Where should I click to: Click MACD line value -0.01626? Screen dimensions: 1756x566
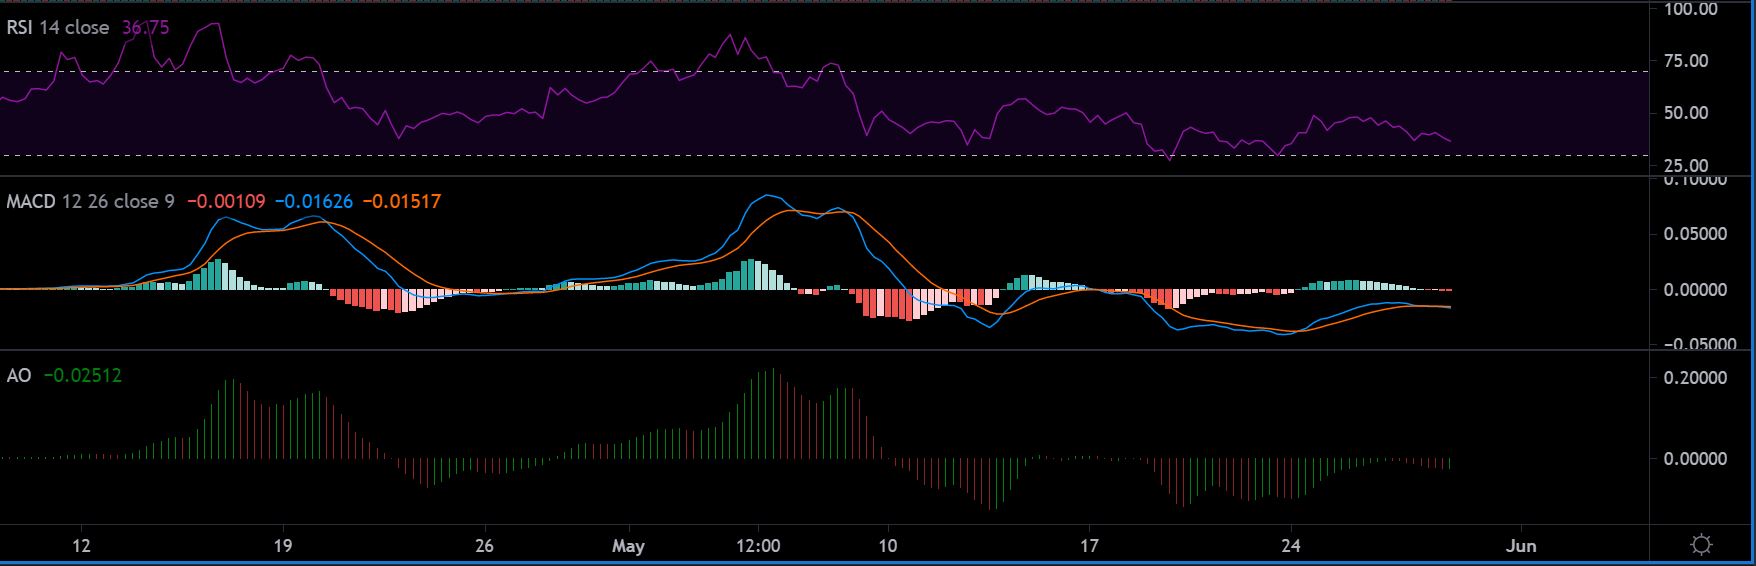click(314, 202)
